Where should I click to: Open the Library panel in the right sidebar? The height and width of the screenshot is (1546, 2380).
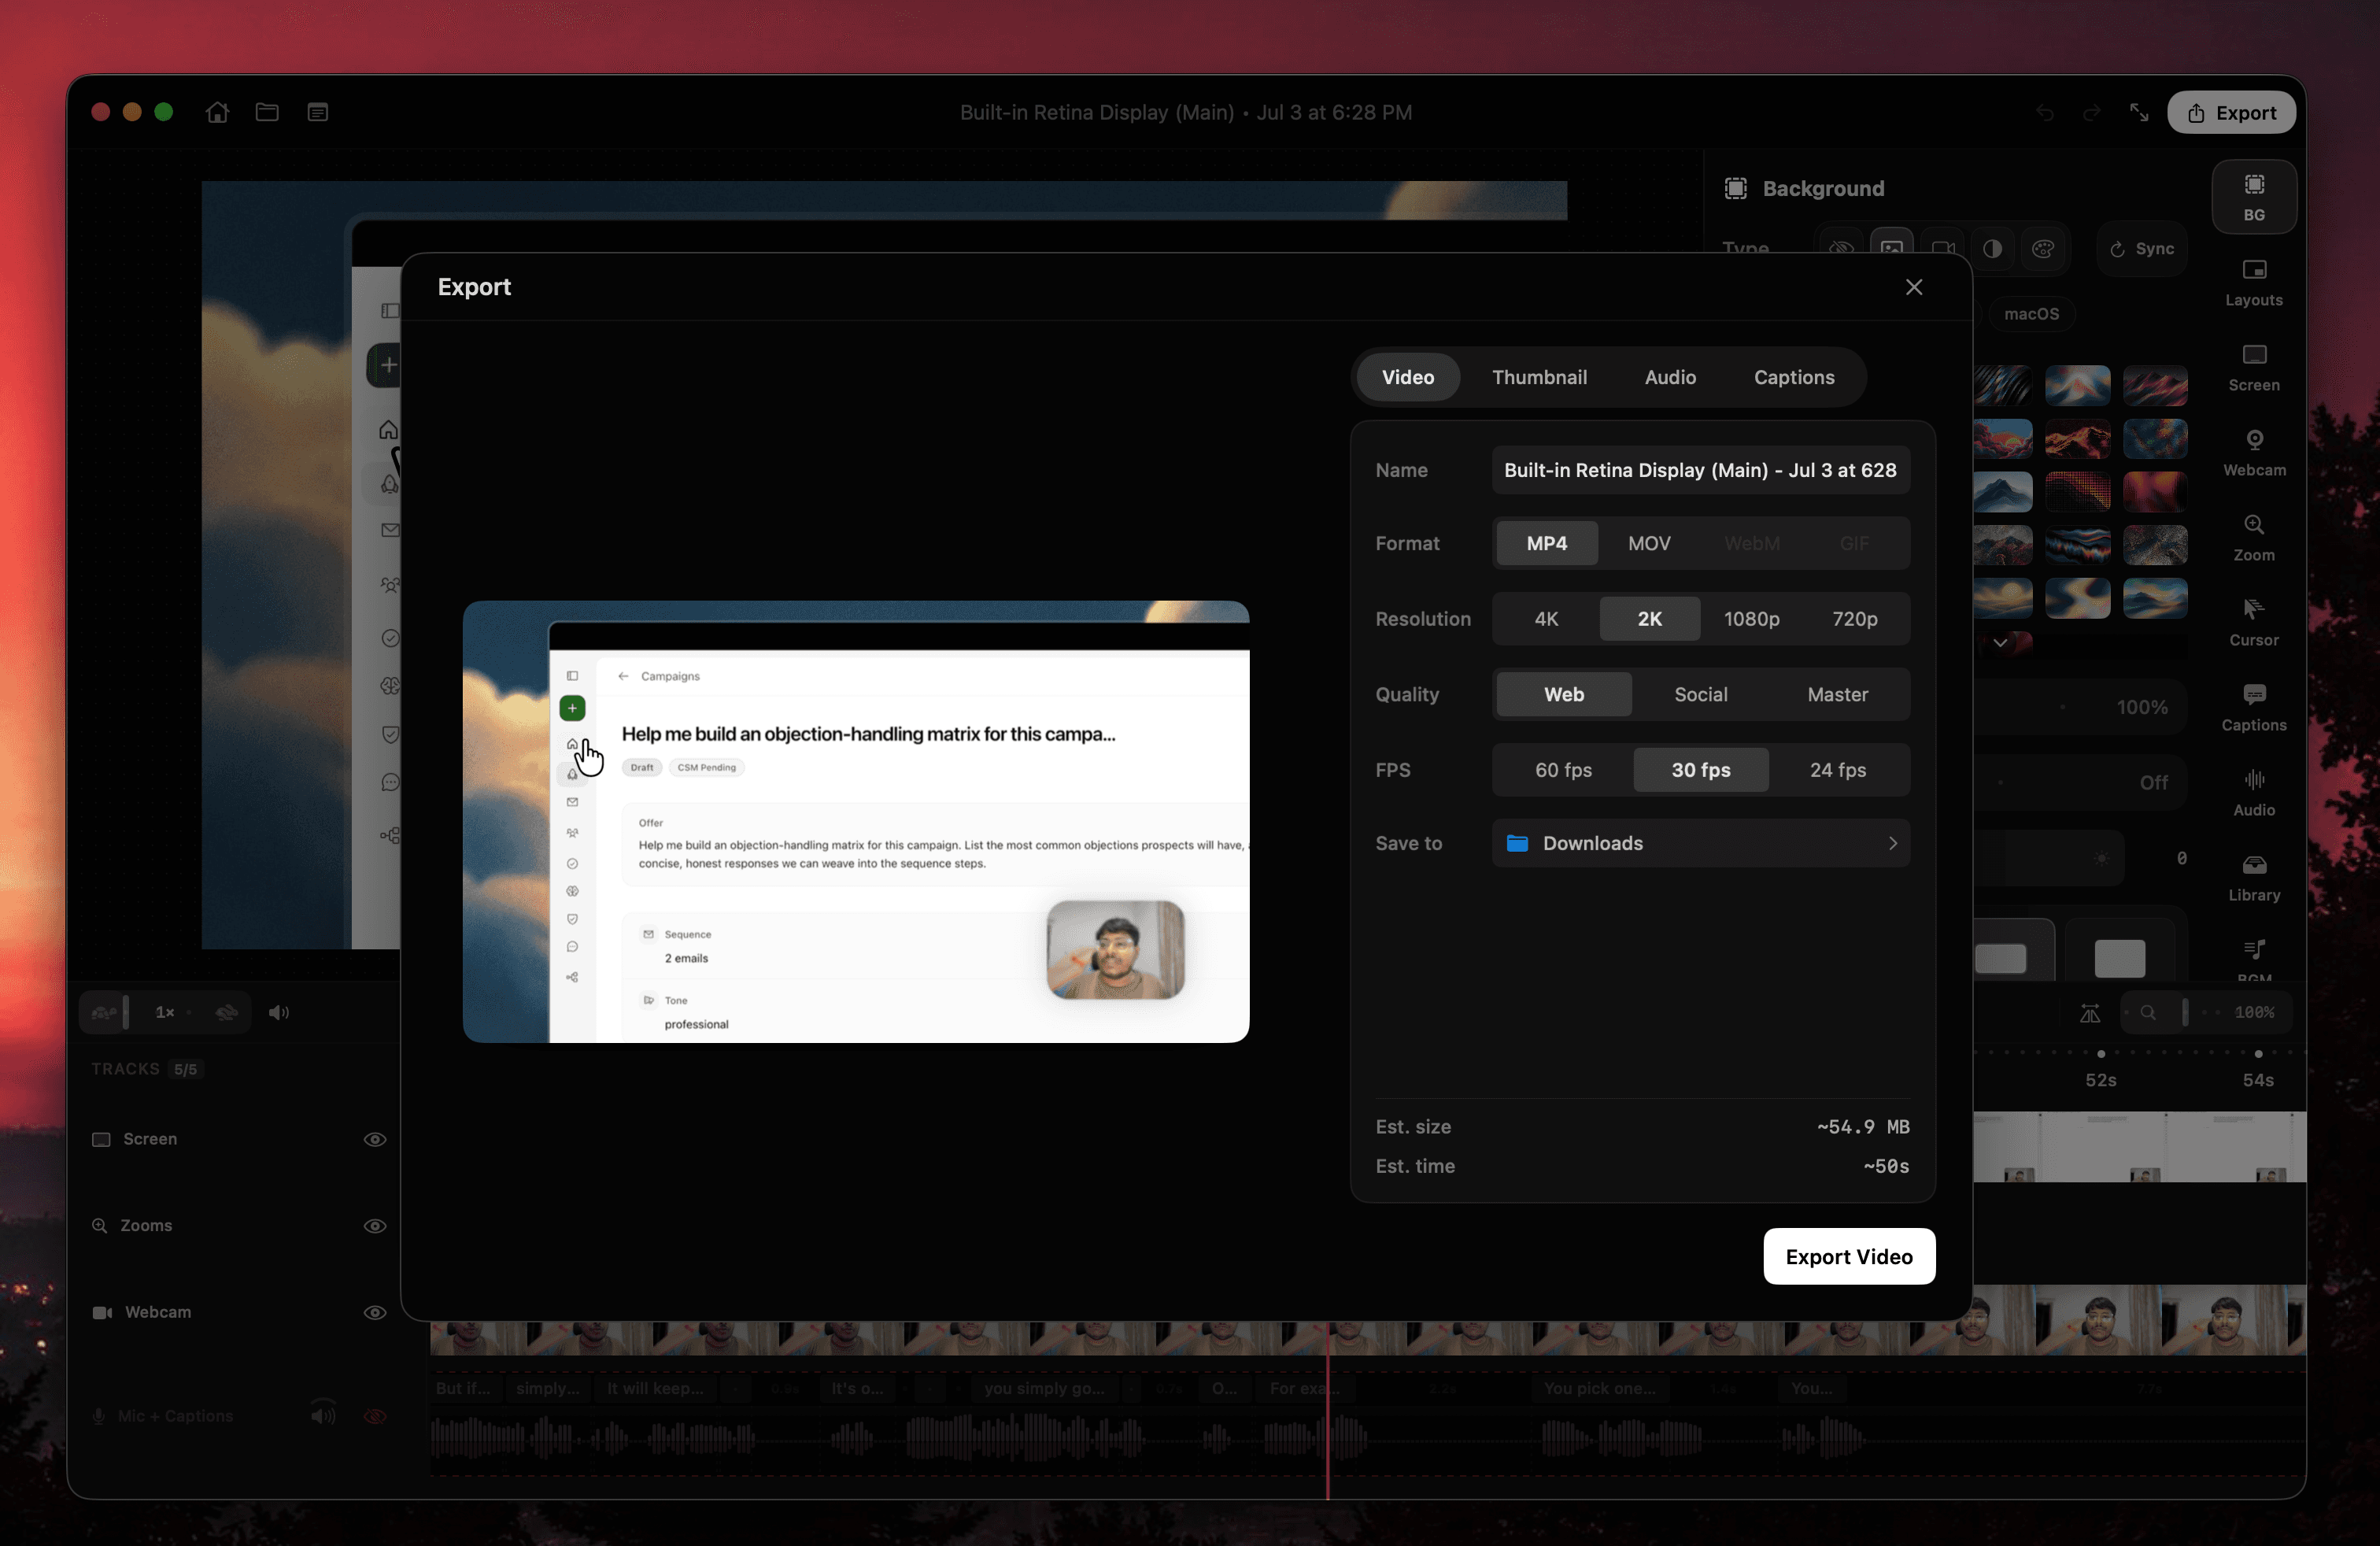click(2254, 878)
